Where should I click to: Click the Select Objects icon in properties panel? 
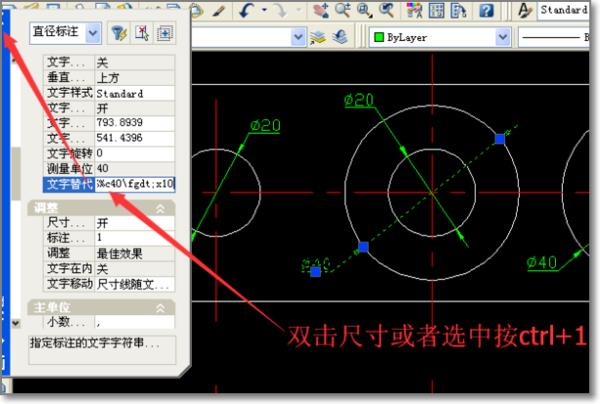142,33
